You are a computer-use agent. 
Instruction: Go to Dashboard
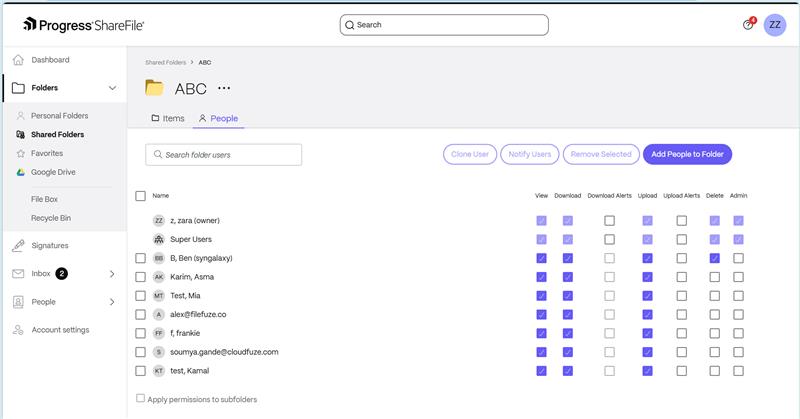[x=50, y=60]
